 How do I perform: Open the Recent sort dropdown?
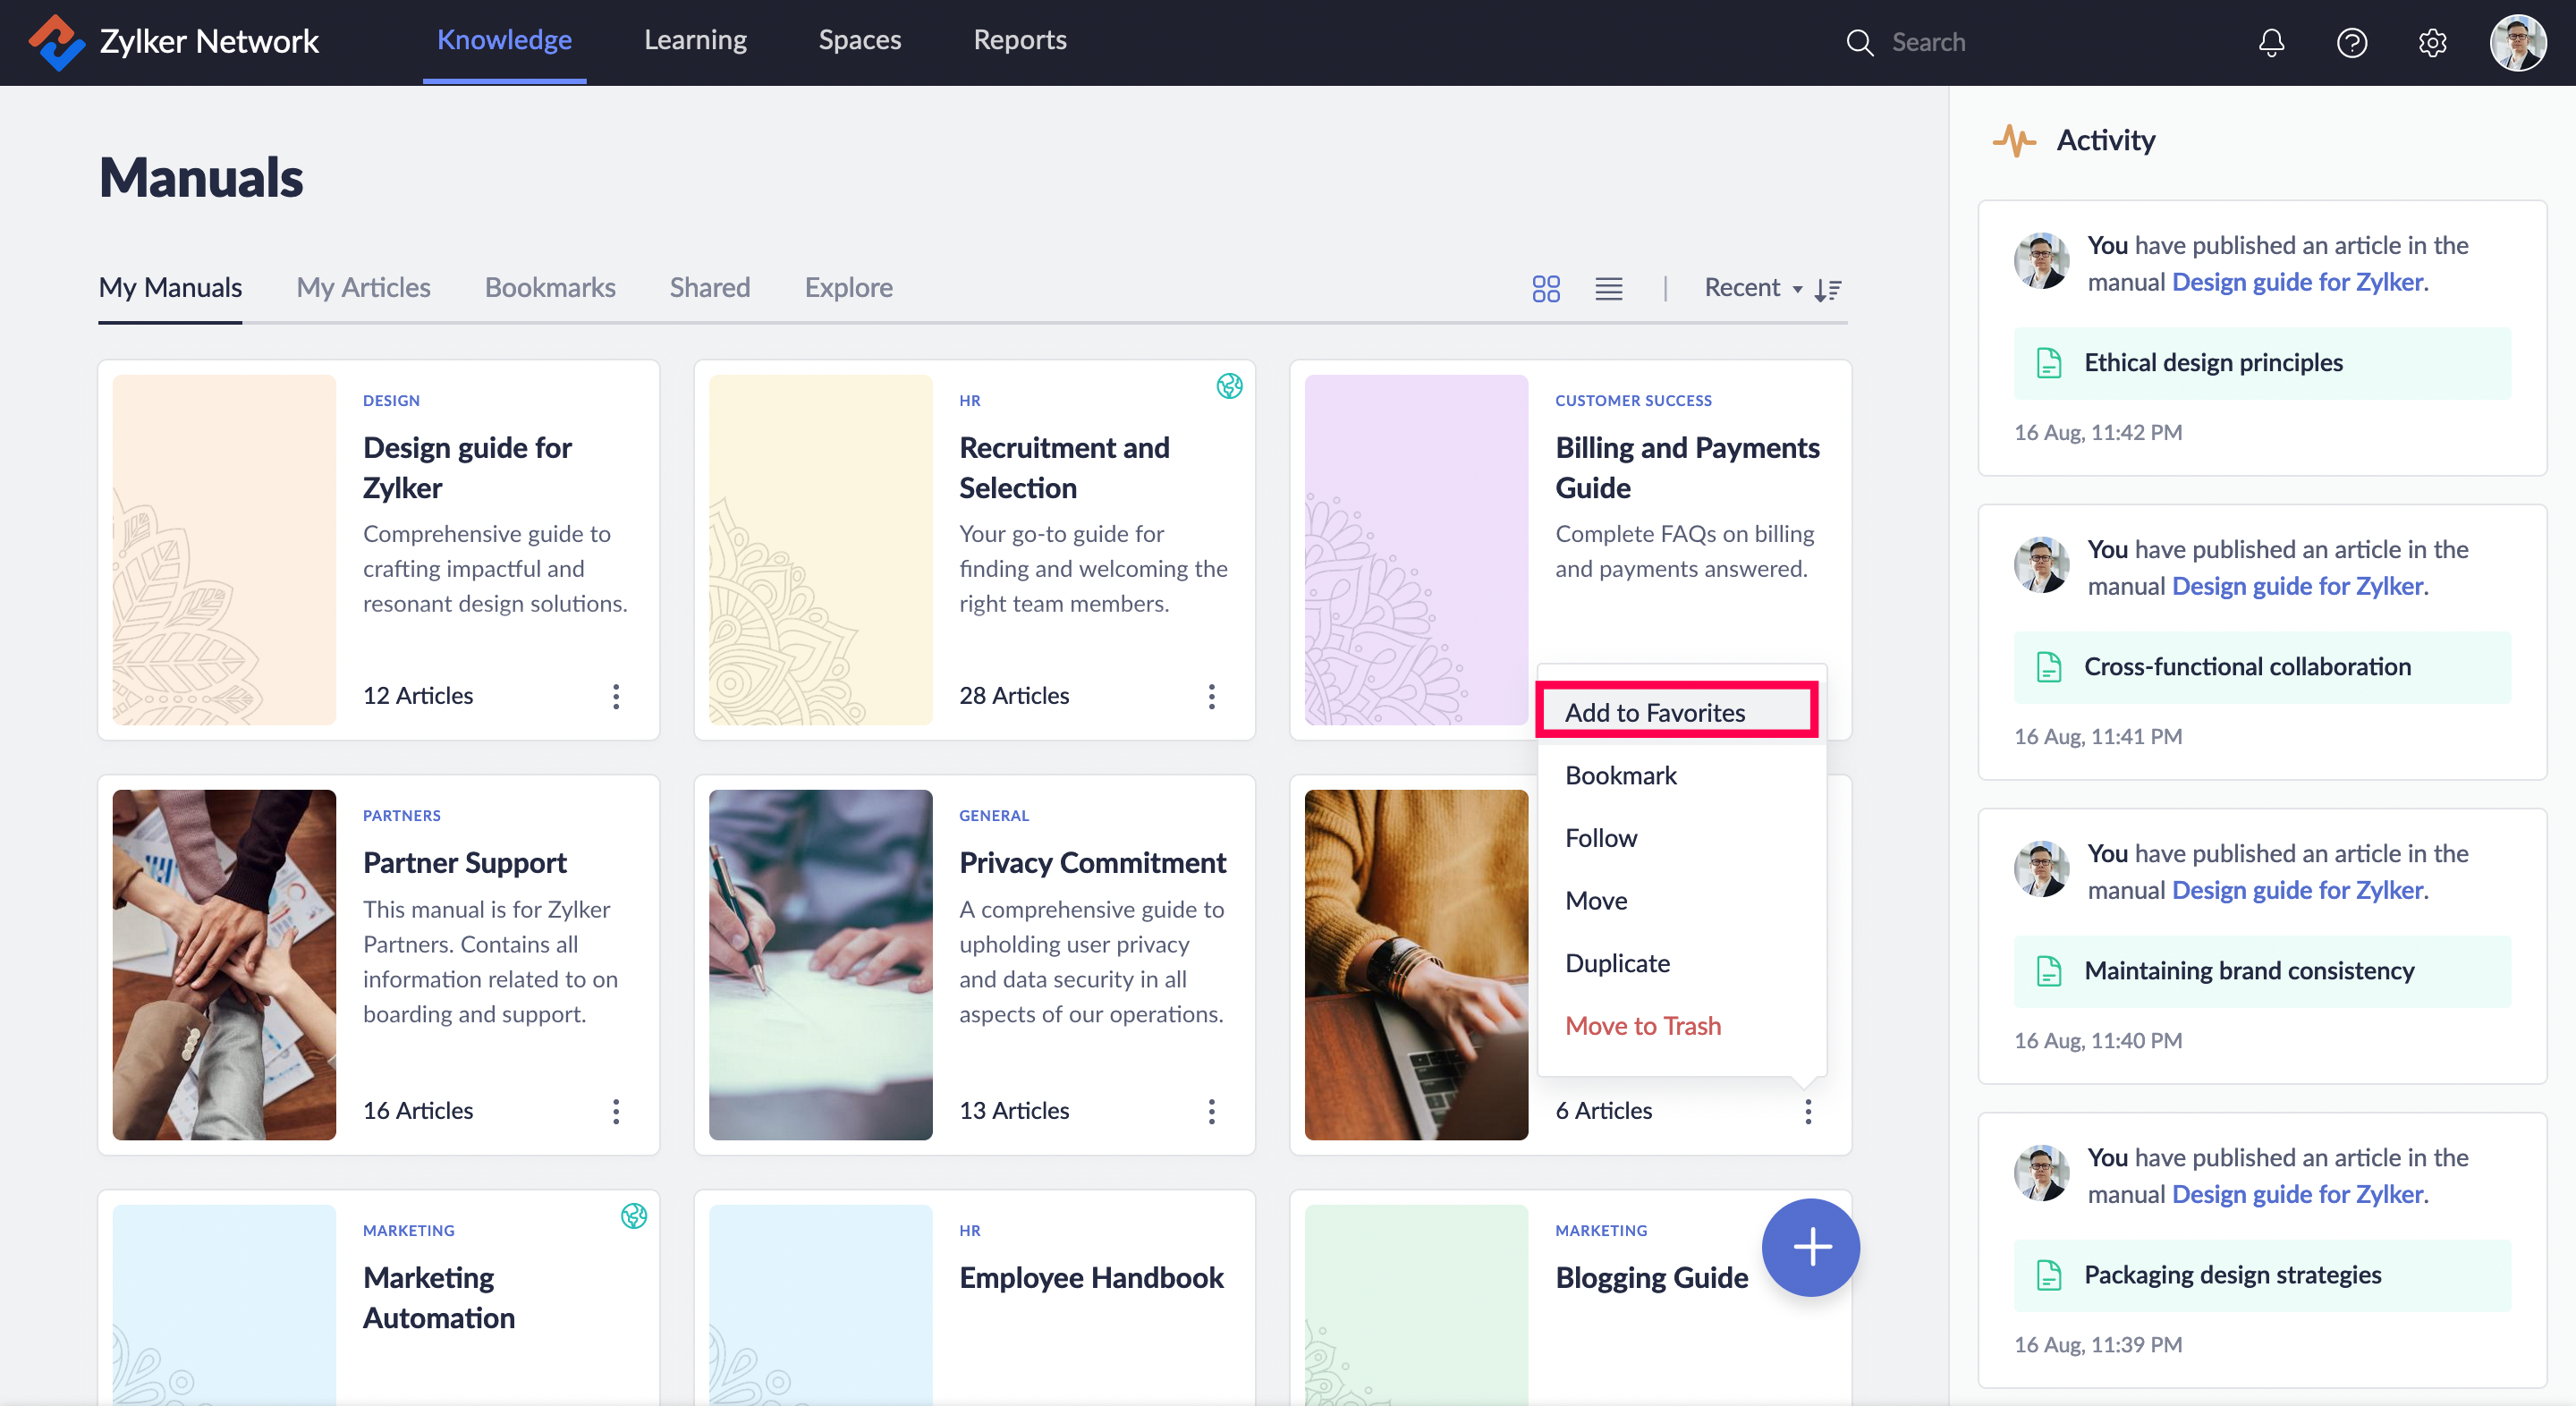[1752, 288]
